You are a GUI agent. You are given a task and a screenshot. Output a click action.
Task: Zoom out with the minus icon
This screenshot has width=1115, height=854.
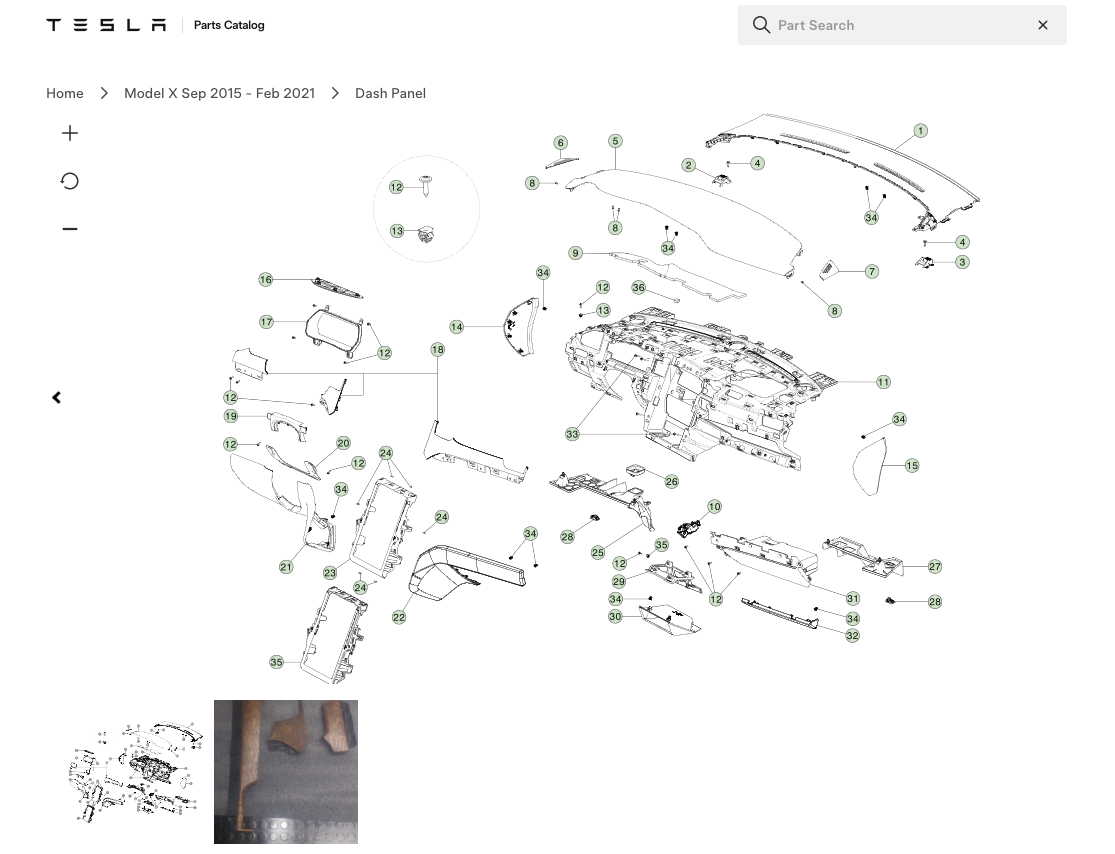[x=70, y=229]
